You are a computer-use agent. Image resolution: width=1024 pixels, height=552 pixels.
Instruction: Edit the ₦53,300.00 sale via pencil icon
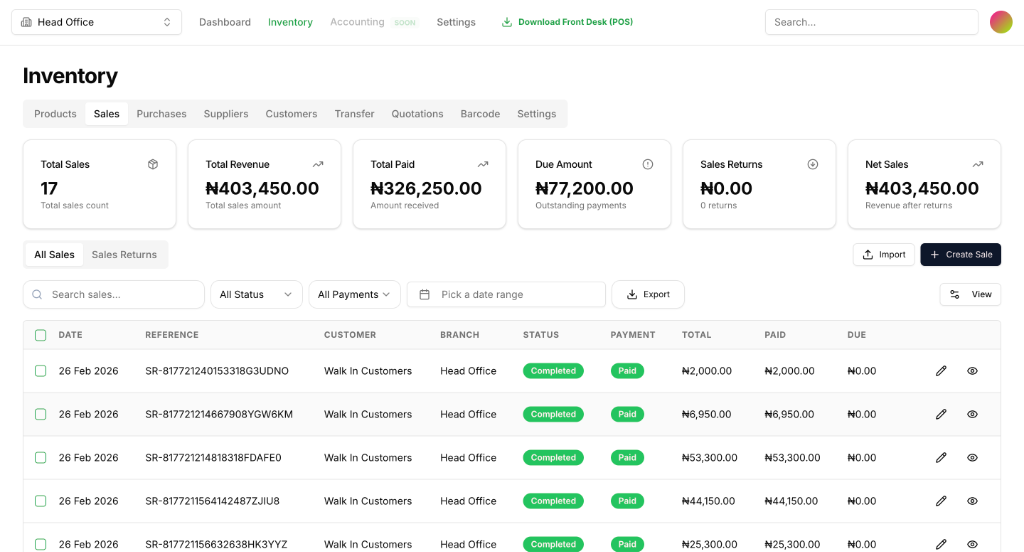pos(941,458)
